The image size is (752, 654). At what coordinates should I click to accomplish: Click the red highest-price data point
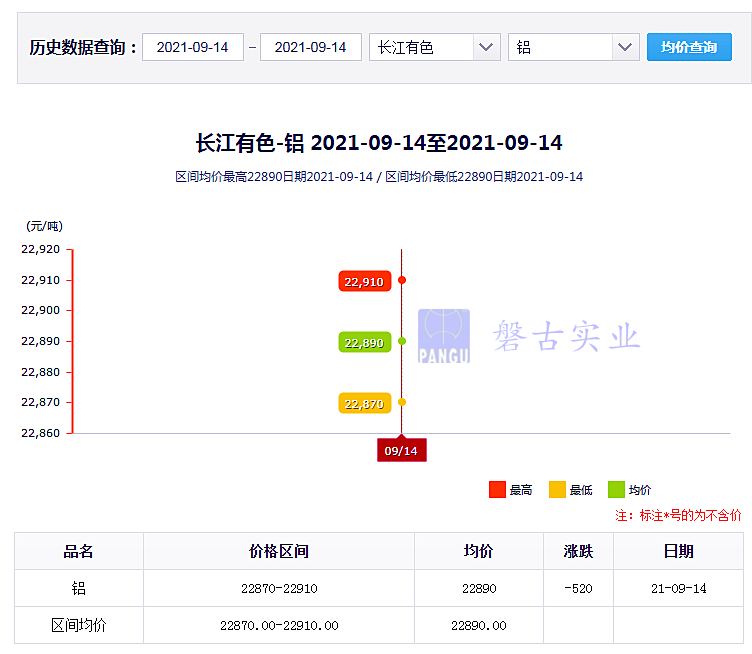402,280
